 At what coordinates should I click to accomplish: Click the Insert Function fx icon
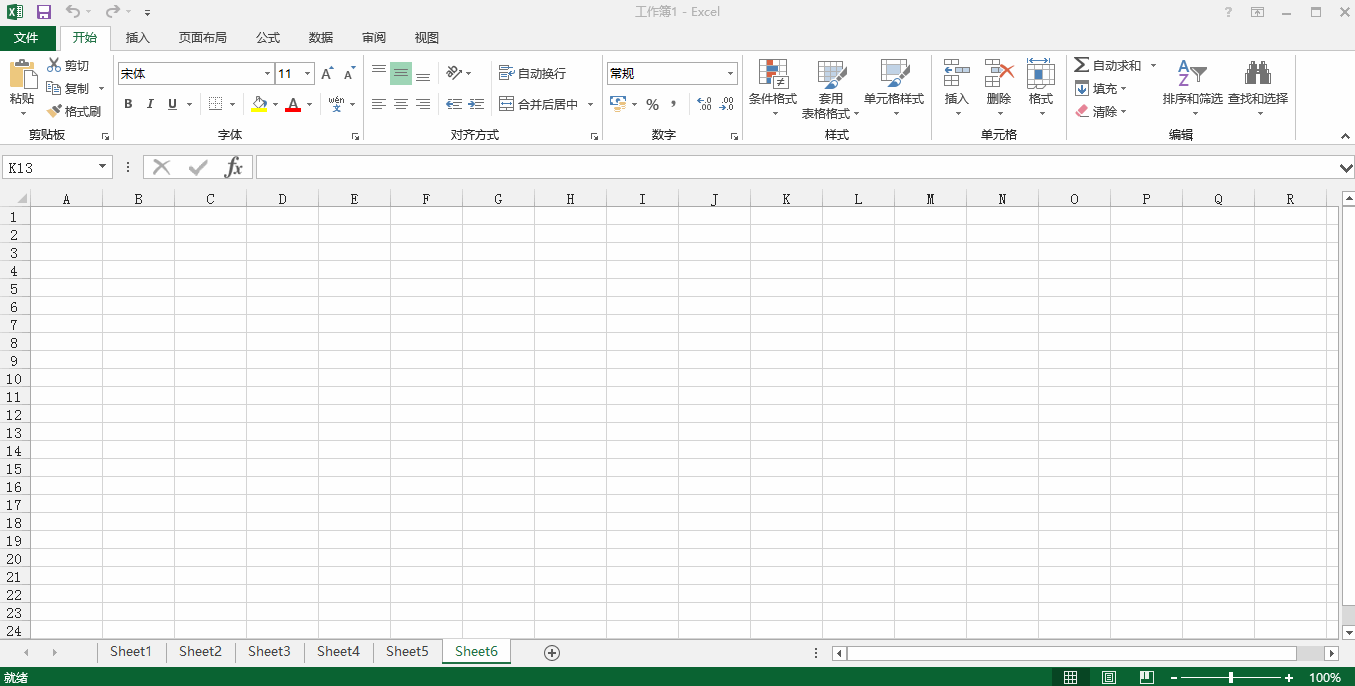coord(233,167)
